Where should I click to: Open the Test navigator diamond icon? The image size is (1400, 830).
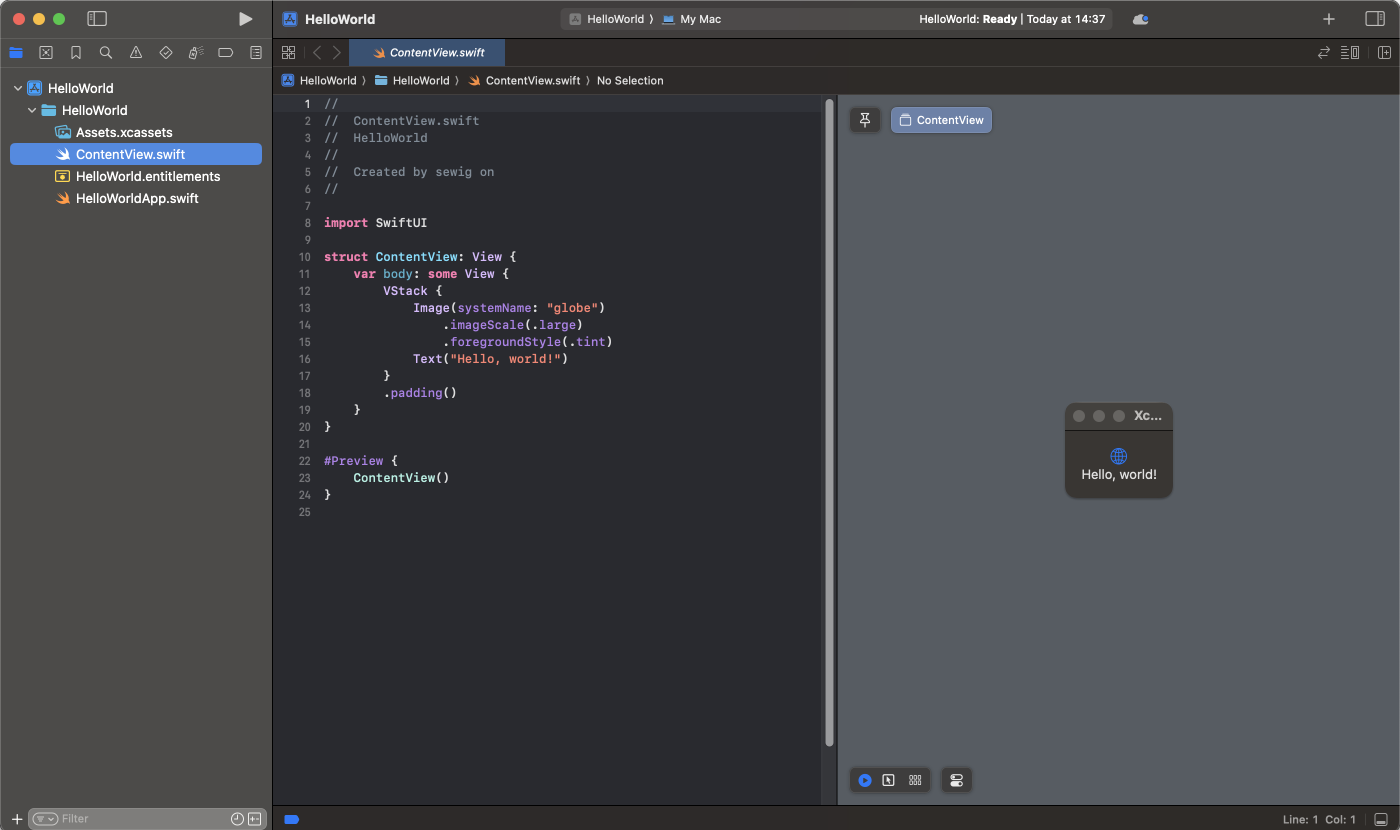166,53
